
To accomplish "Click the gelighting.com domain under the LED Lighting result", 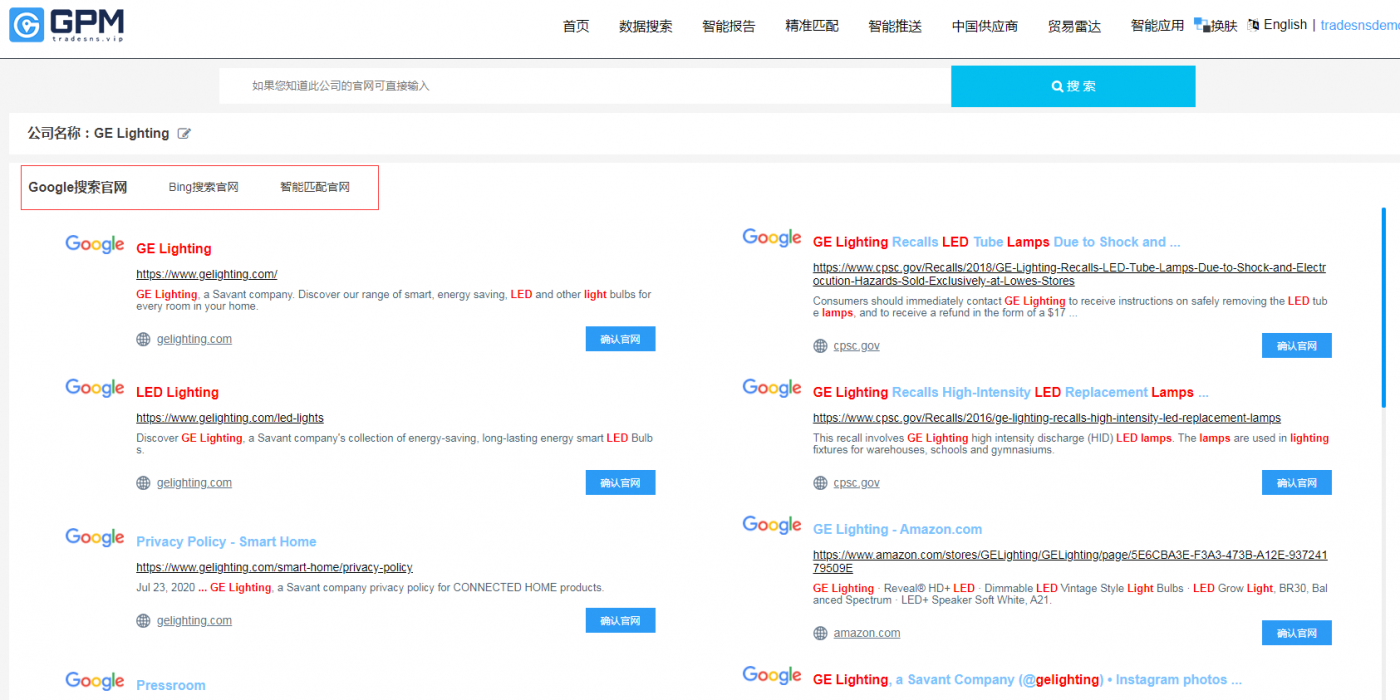I will click(194, 483).
